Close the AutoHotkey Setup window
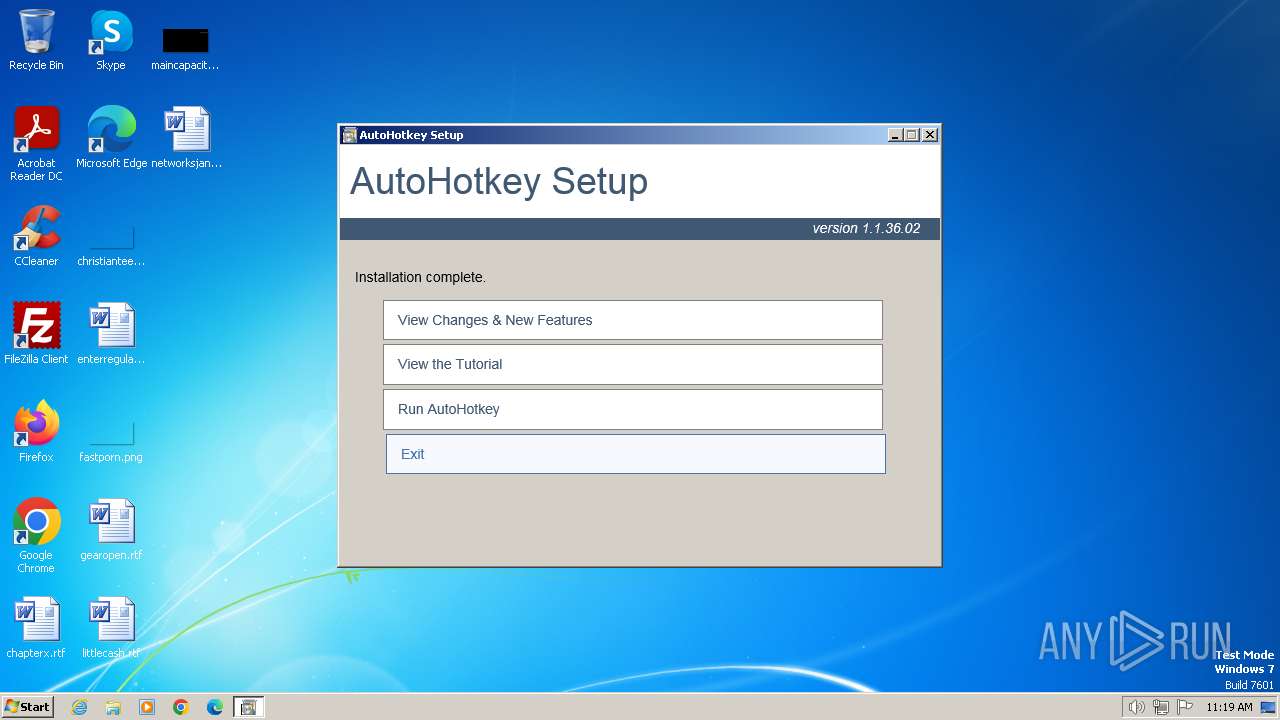This screenshot has width=1280, height=720. [929, 135]
